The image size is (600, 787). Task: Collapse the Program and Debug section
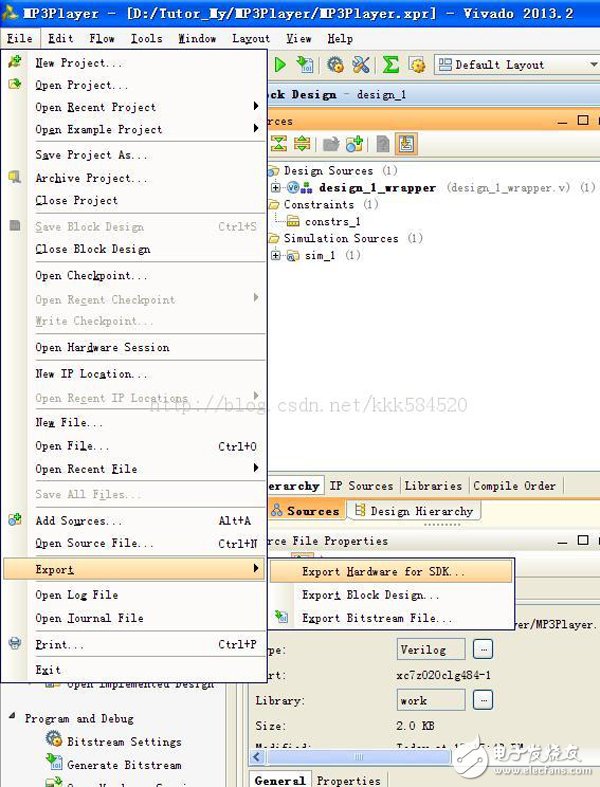point(13,718)
